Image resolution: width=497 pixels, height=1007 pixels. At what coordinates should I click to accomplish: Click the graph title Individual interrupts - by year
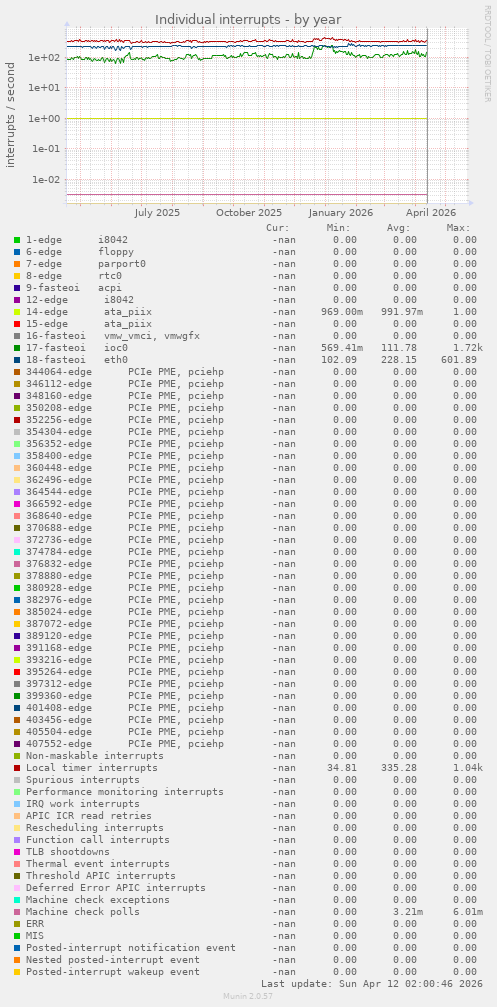click(x=248, y=19)
